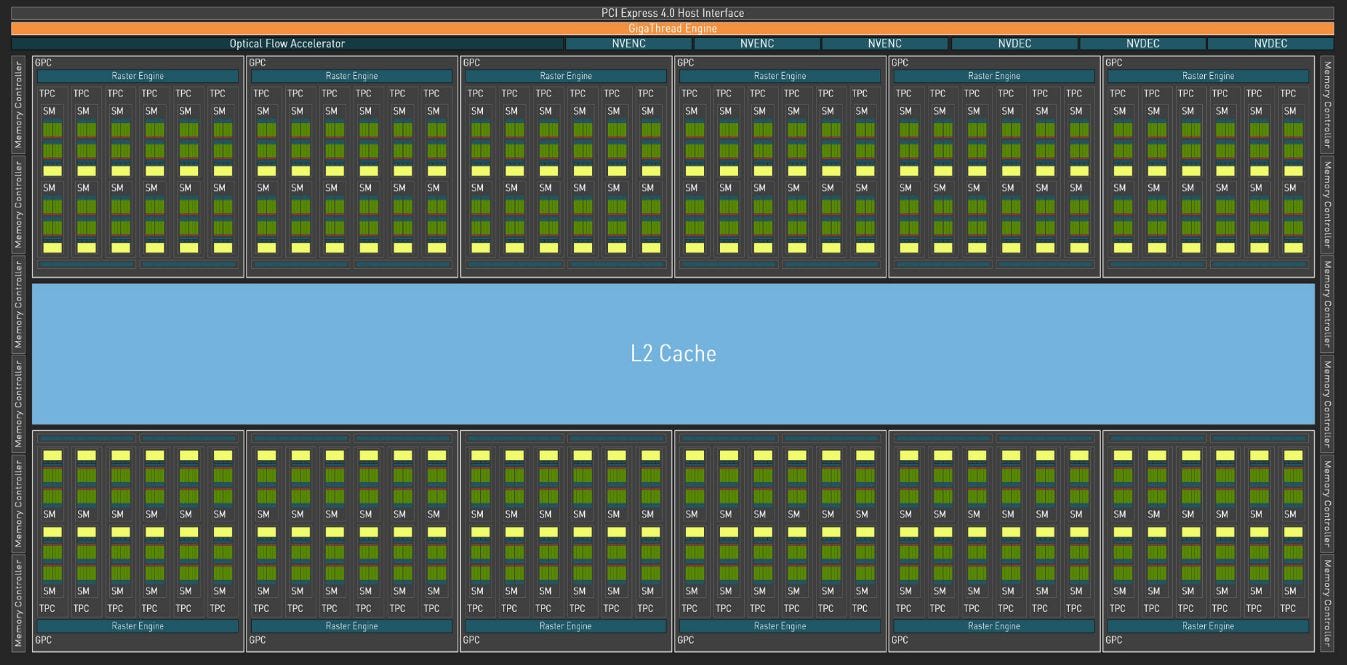This screenshot has width=1347, height=665.
Task: Click the PCI Express 4.0 Host Interface bar
Action: pyautogui.click(x=673, y=13)
